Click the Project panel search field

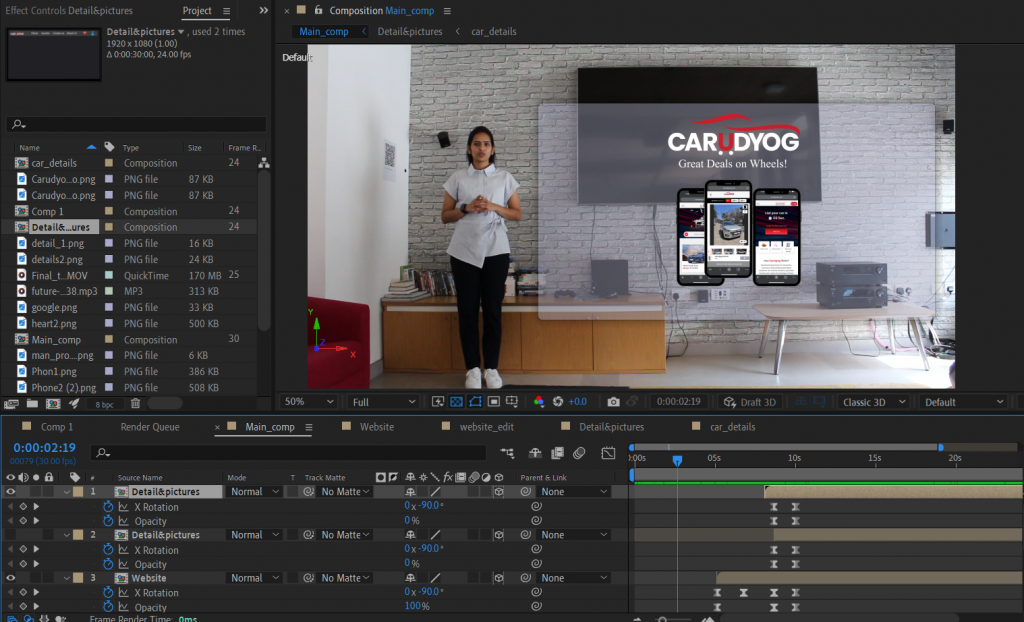[136, 124]
